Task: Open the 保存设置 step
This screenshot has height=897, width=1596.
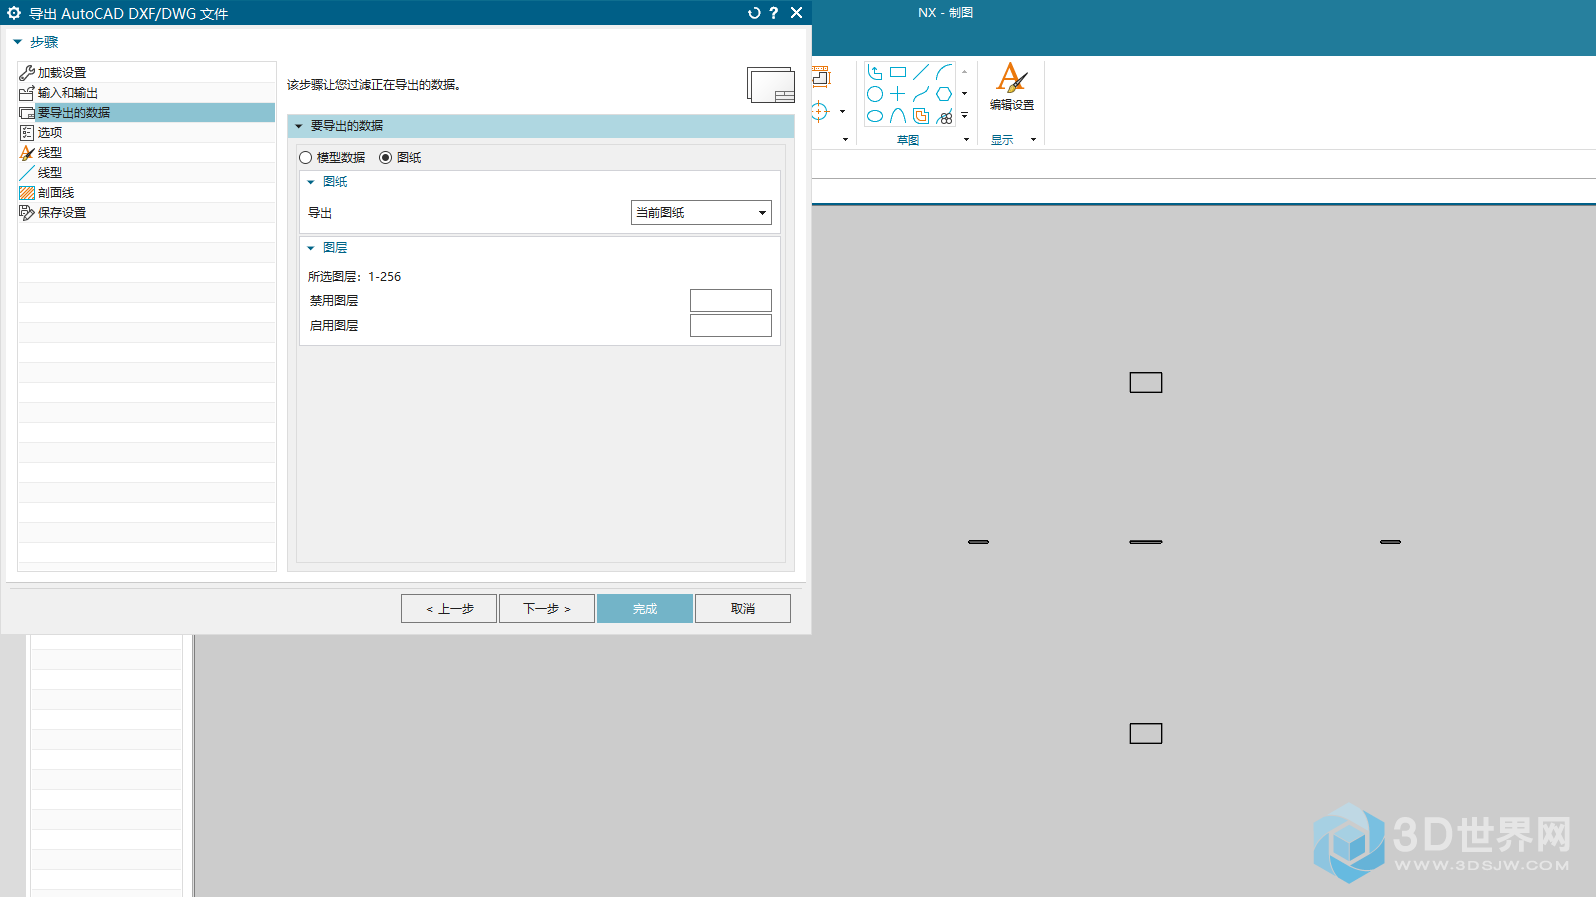Action: [x=146, y=212]
